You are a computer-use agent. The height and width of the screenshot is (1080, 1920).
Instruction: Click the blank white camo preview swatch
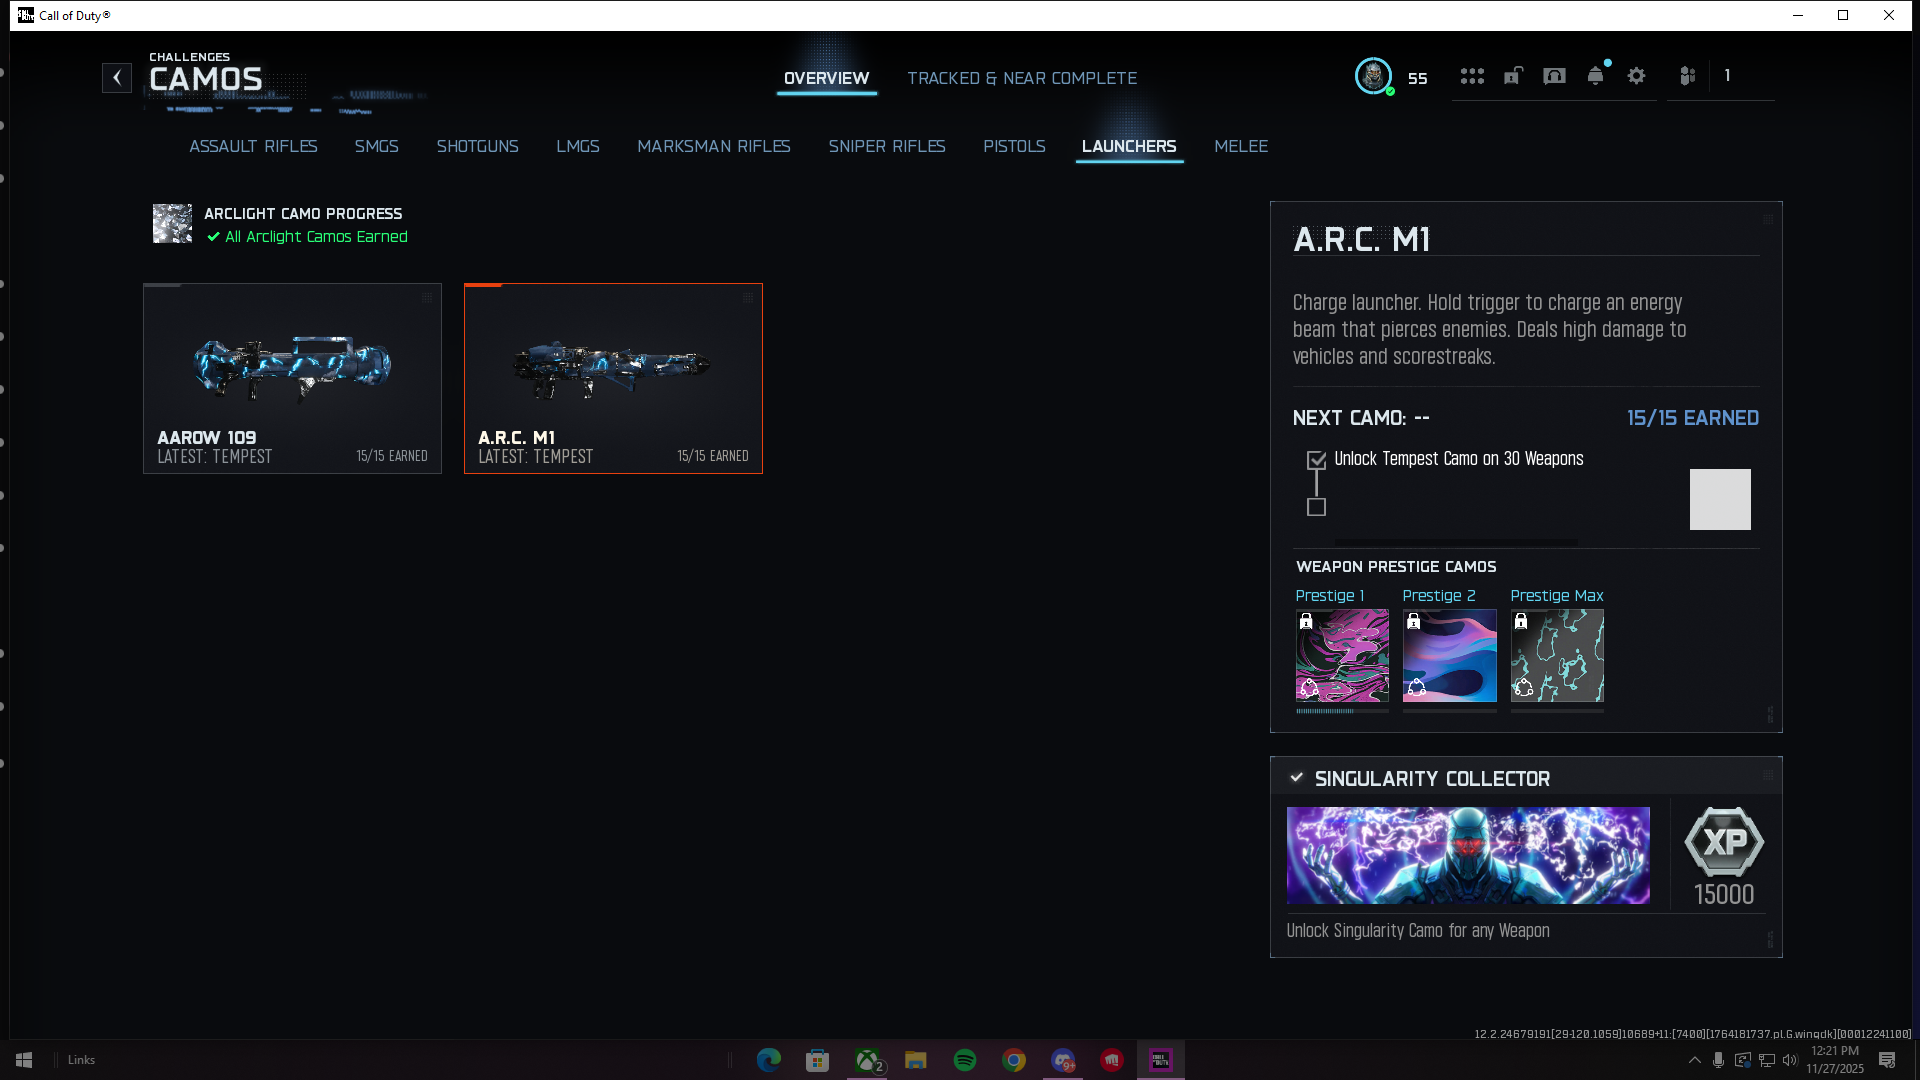click(x=1720, y=499)
